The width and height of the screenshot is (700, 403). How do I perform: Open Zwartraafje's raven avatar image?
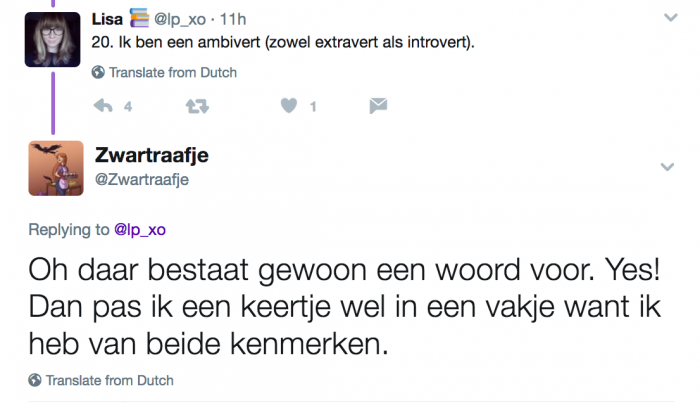point(56,168)
